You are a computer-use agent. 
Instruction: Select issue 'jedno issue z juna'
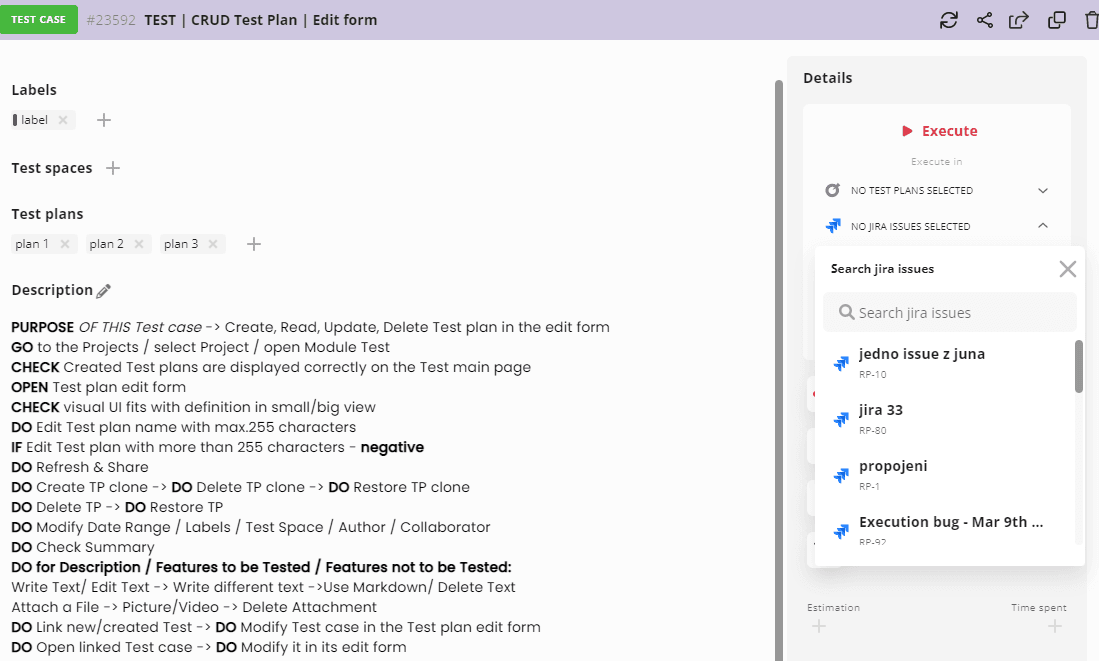[x=946, y=362]
